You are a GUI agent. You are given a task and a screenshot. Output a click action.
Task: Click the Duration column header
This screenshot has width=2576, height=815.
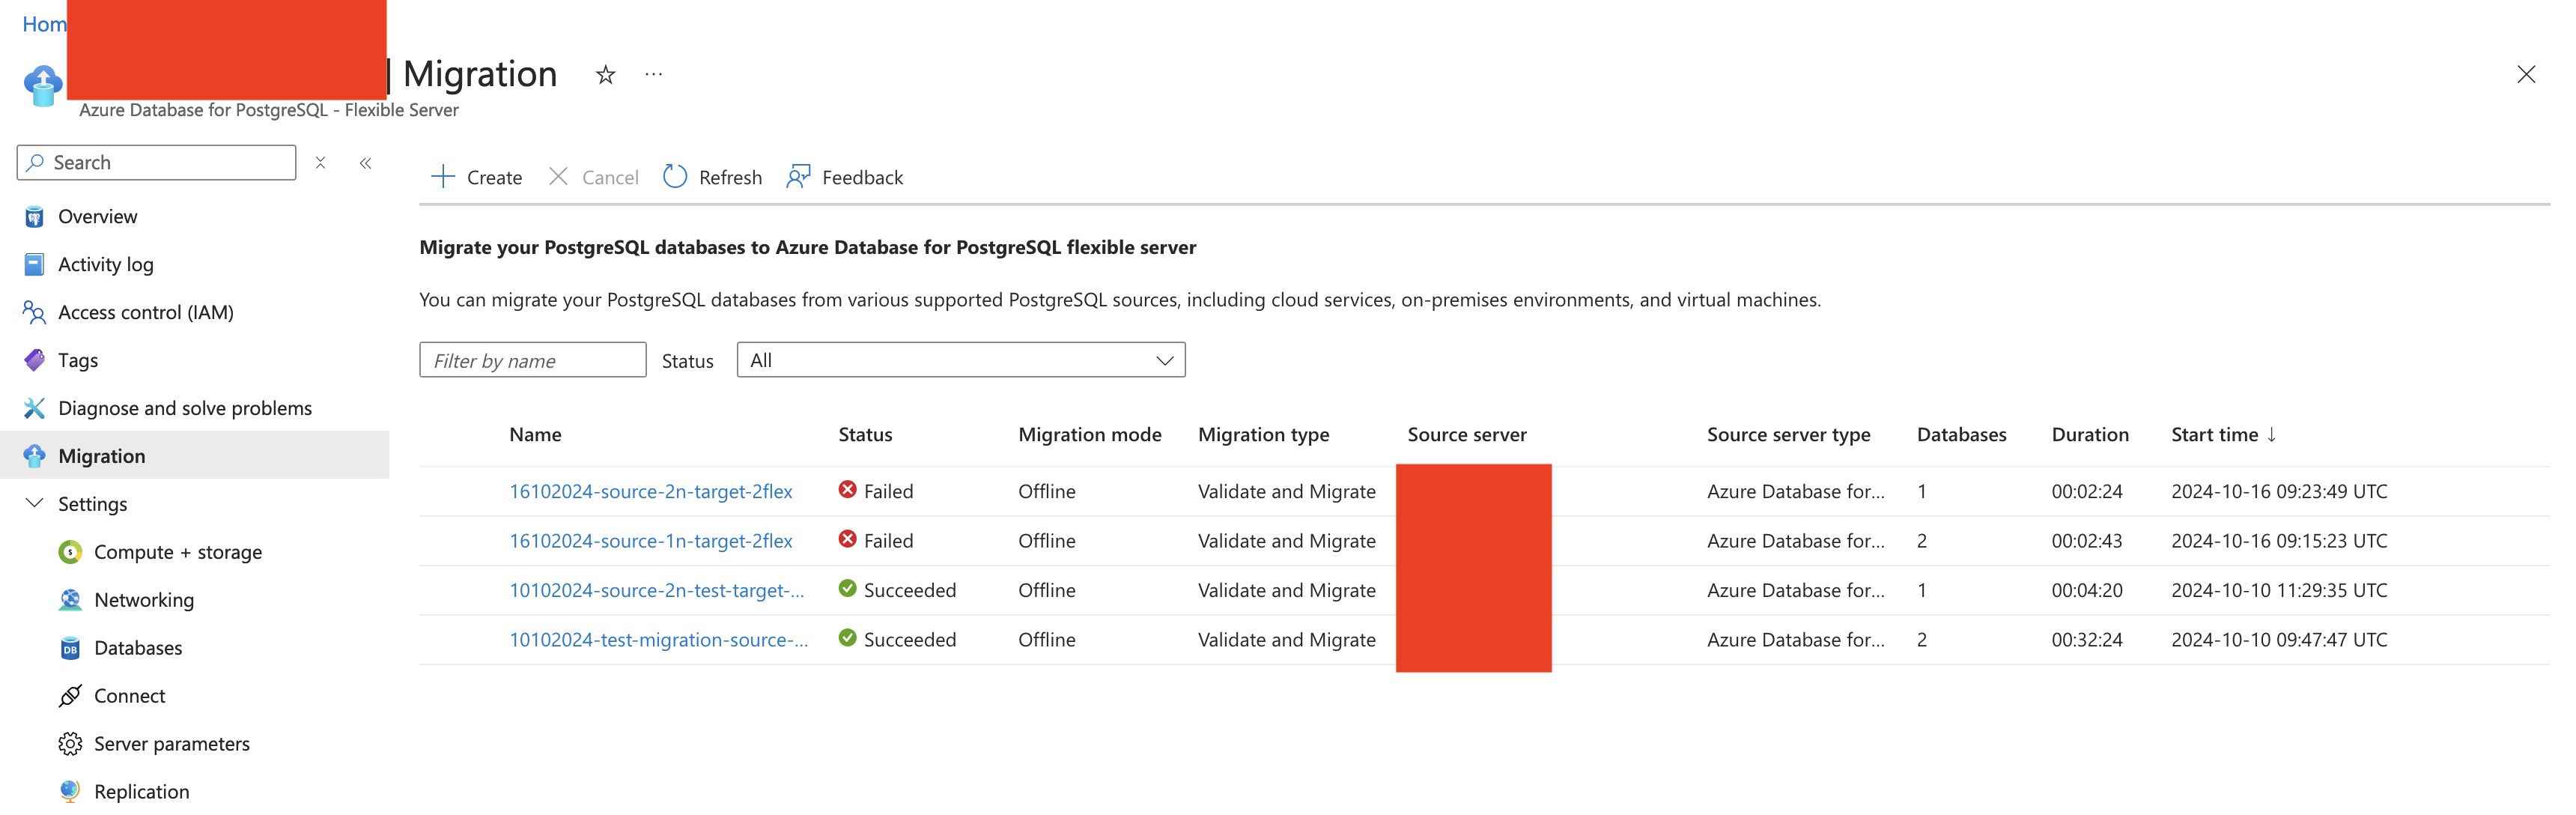coord(2090,434)
